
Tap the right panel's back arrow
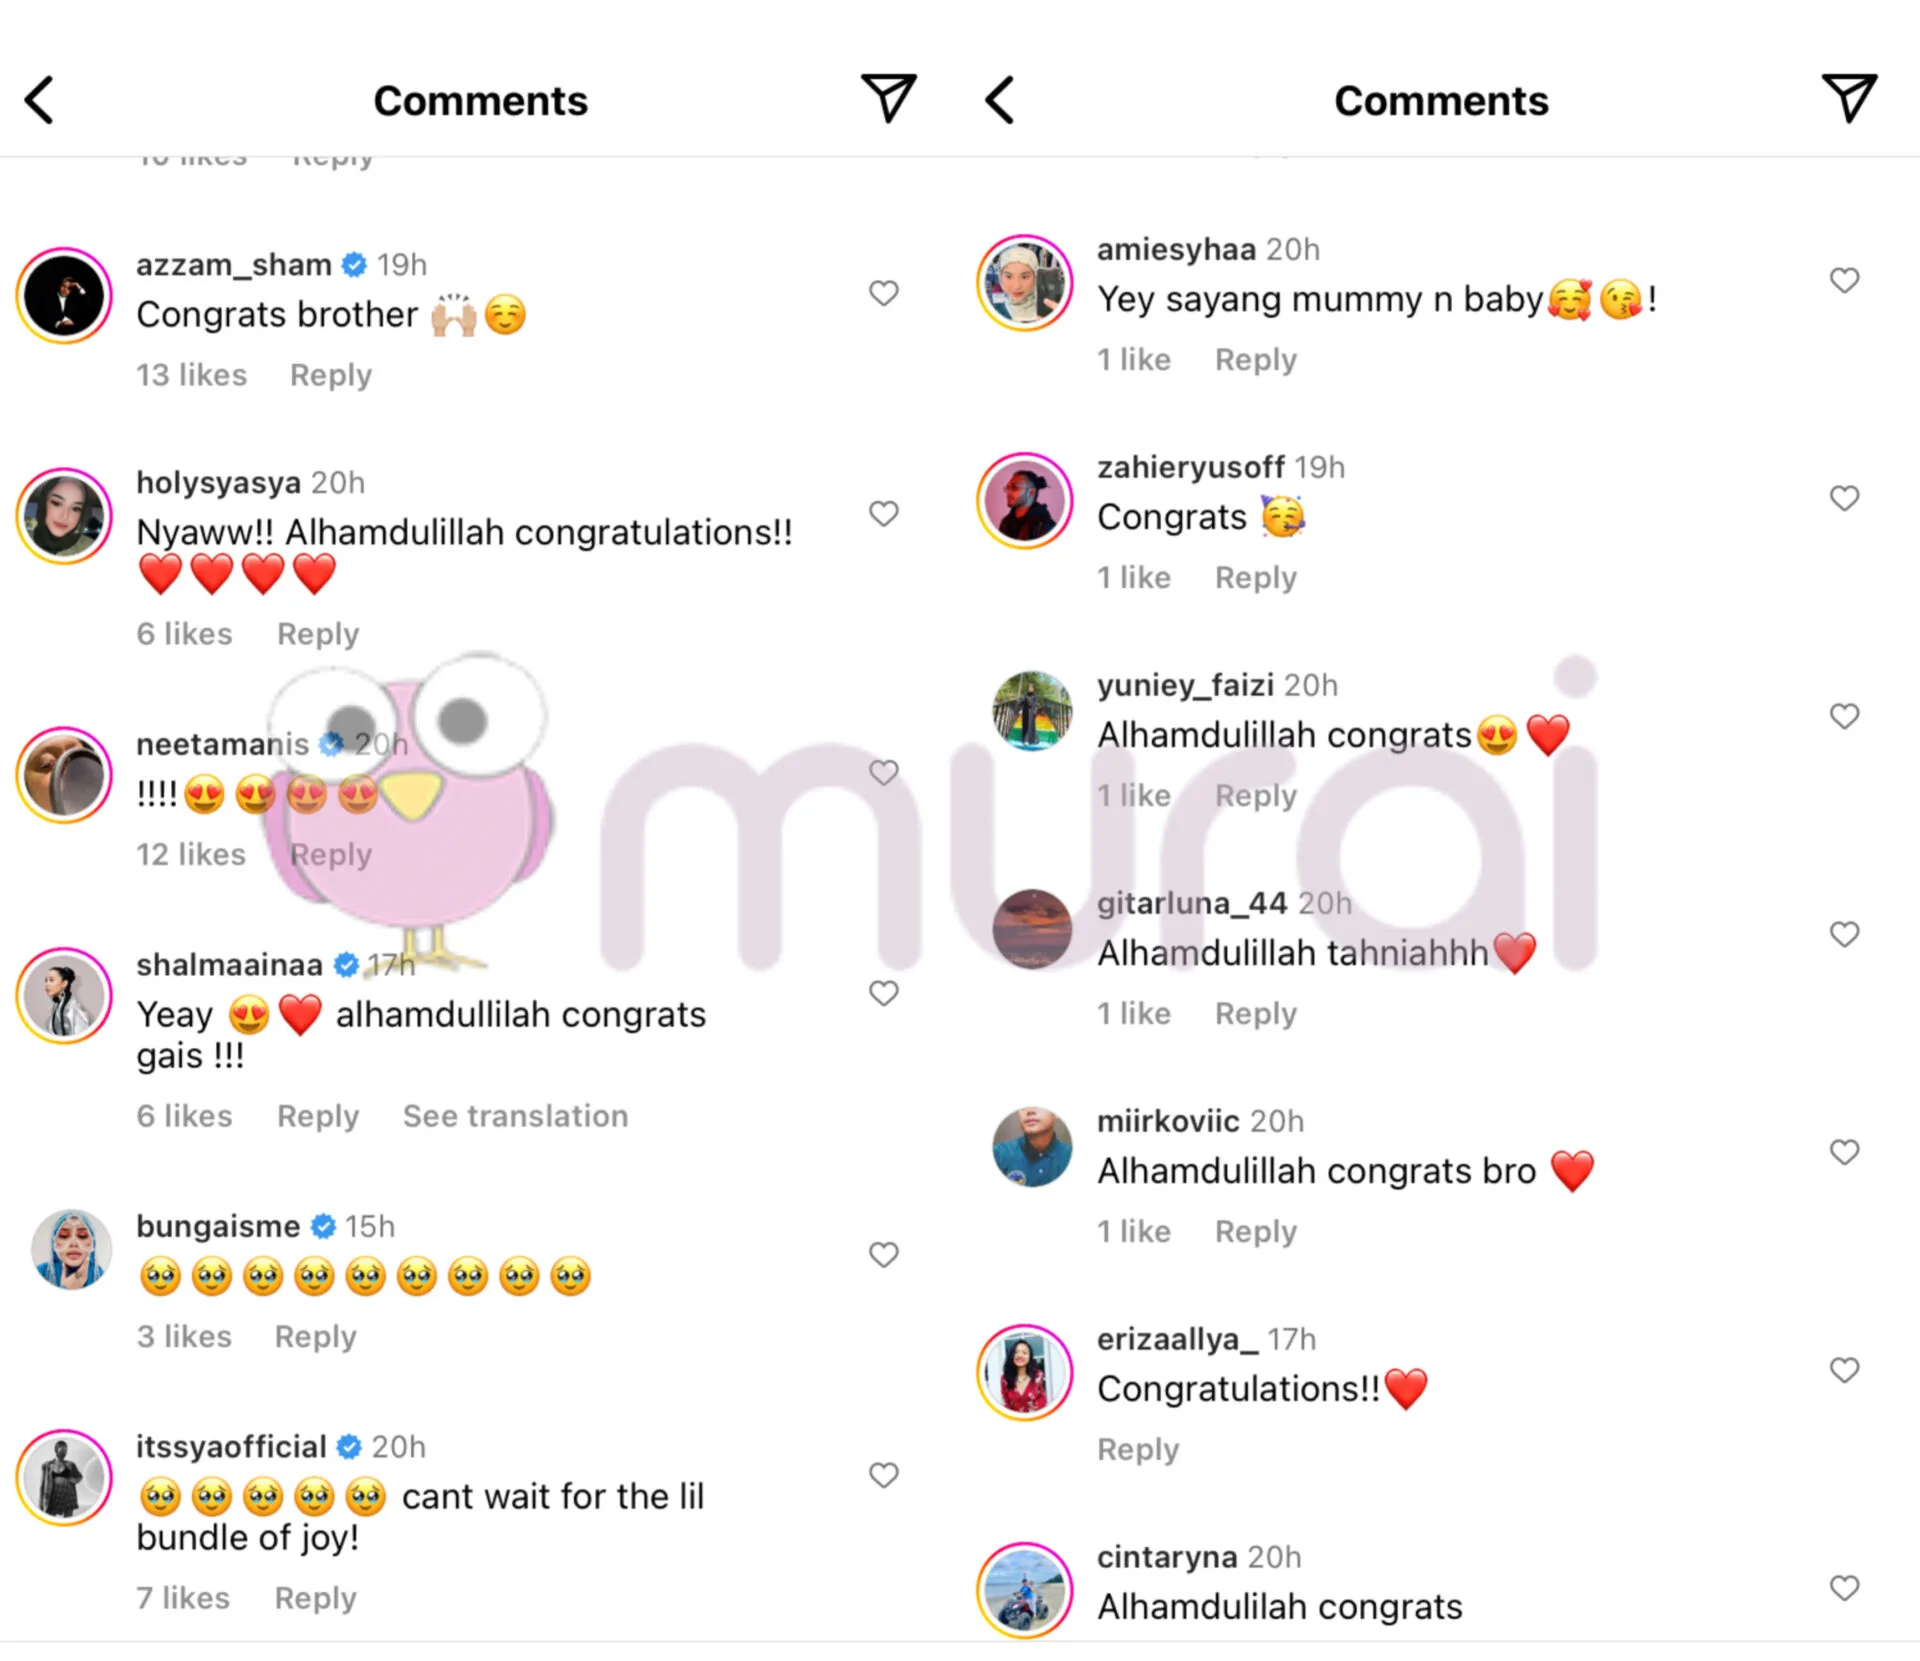[999, 100]
